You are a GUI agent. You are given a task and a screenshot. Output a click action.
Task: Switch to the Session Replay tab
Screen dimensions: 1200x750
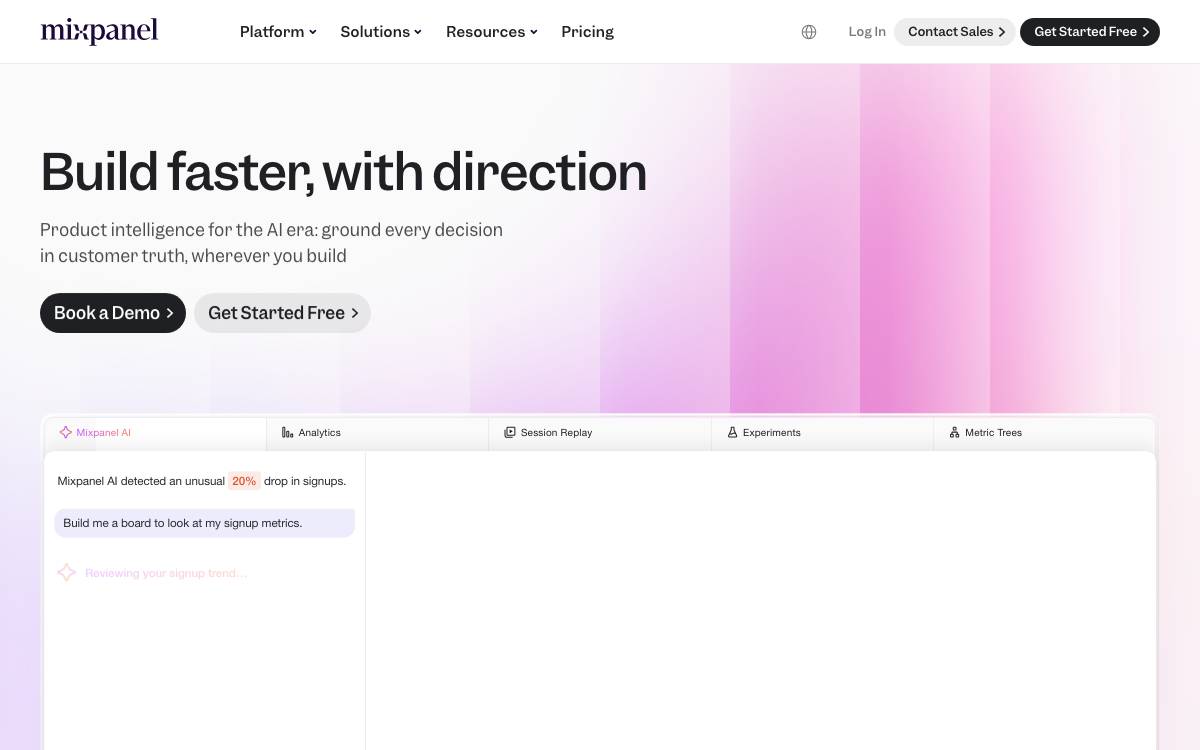pos(600,433)
